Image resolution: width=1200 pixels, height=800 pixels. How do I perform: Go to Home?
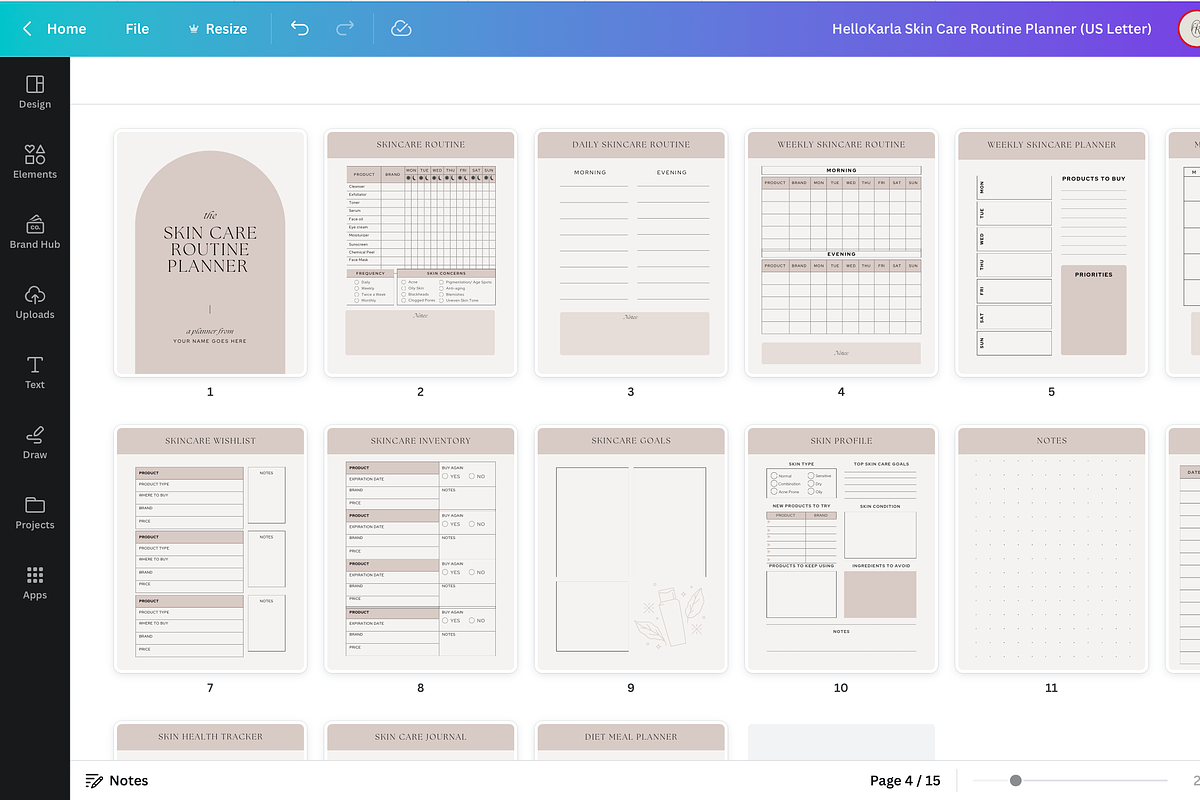66,28
